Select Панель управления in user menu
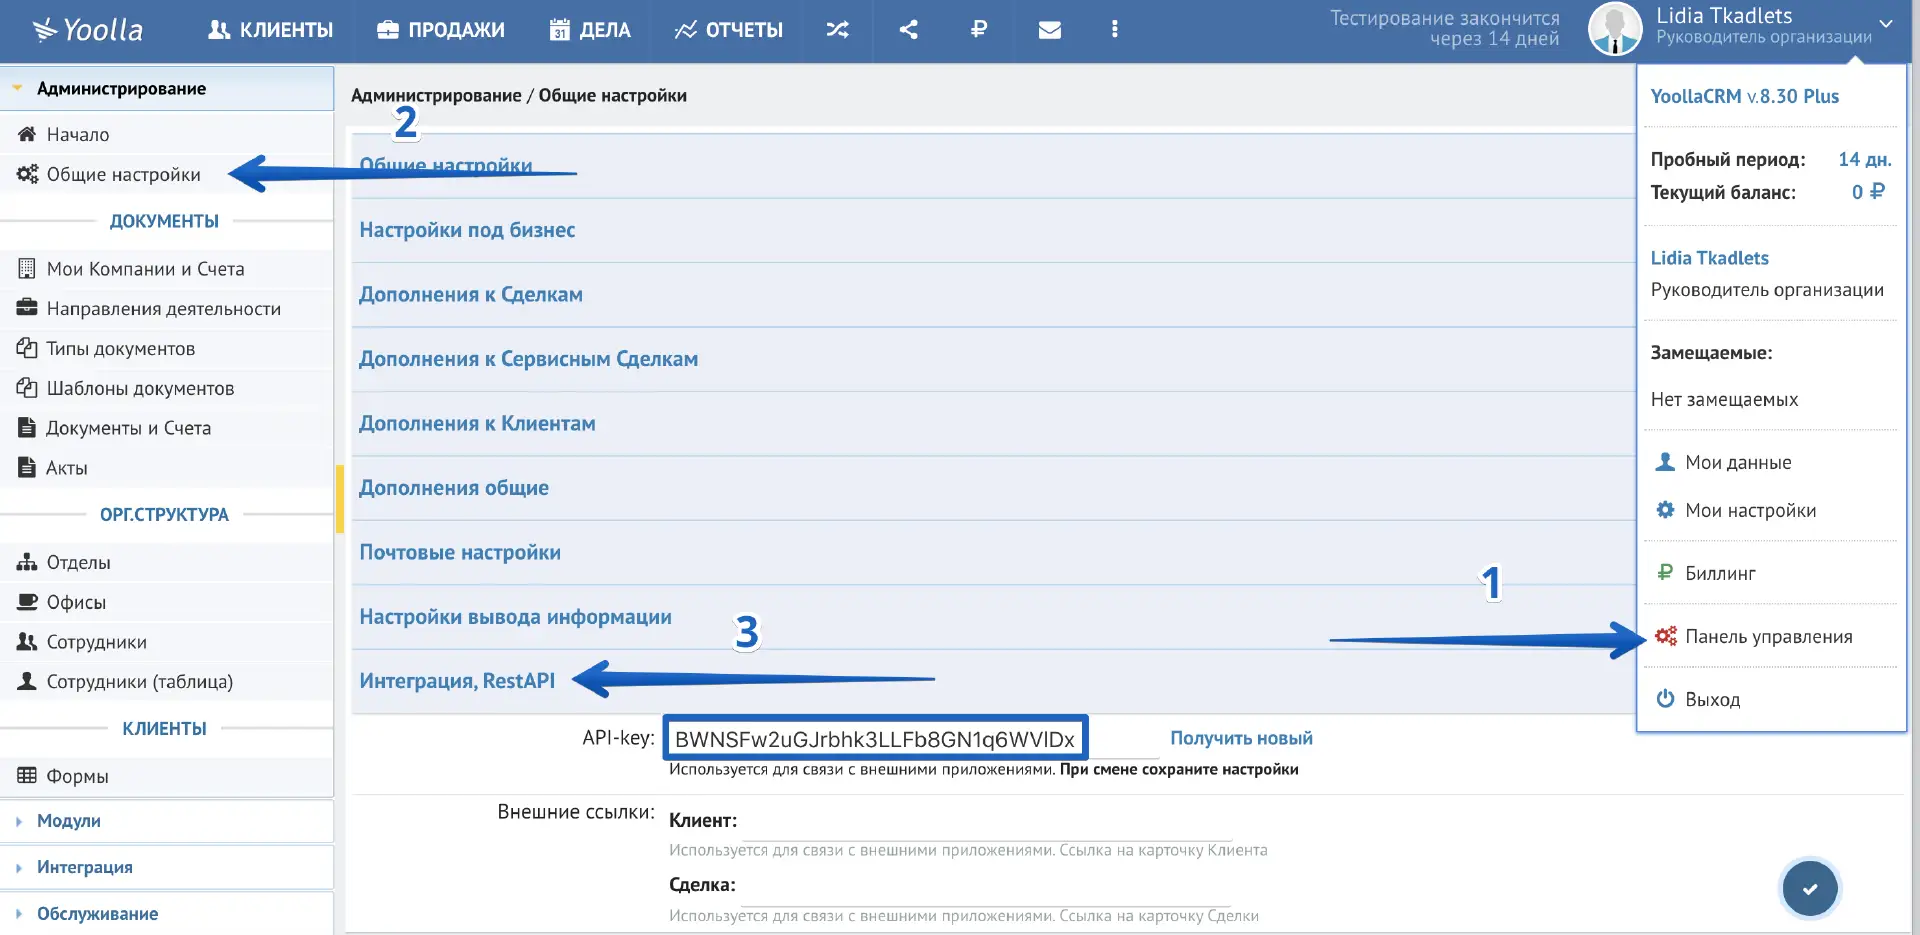The height and width of the screenshot is (935, 1920). [1767, 637]
